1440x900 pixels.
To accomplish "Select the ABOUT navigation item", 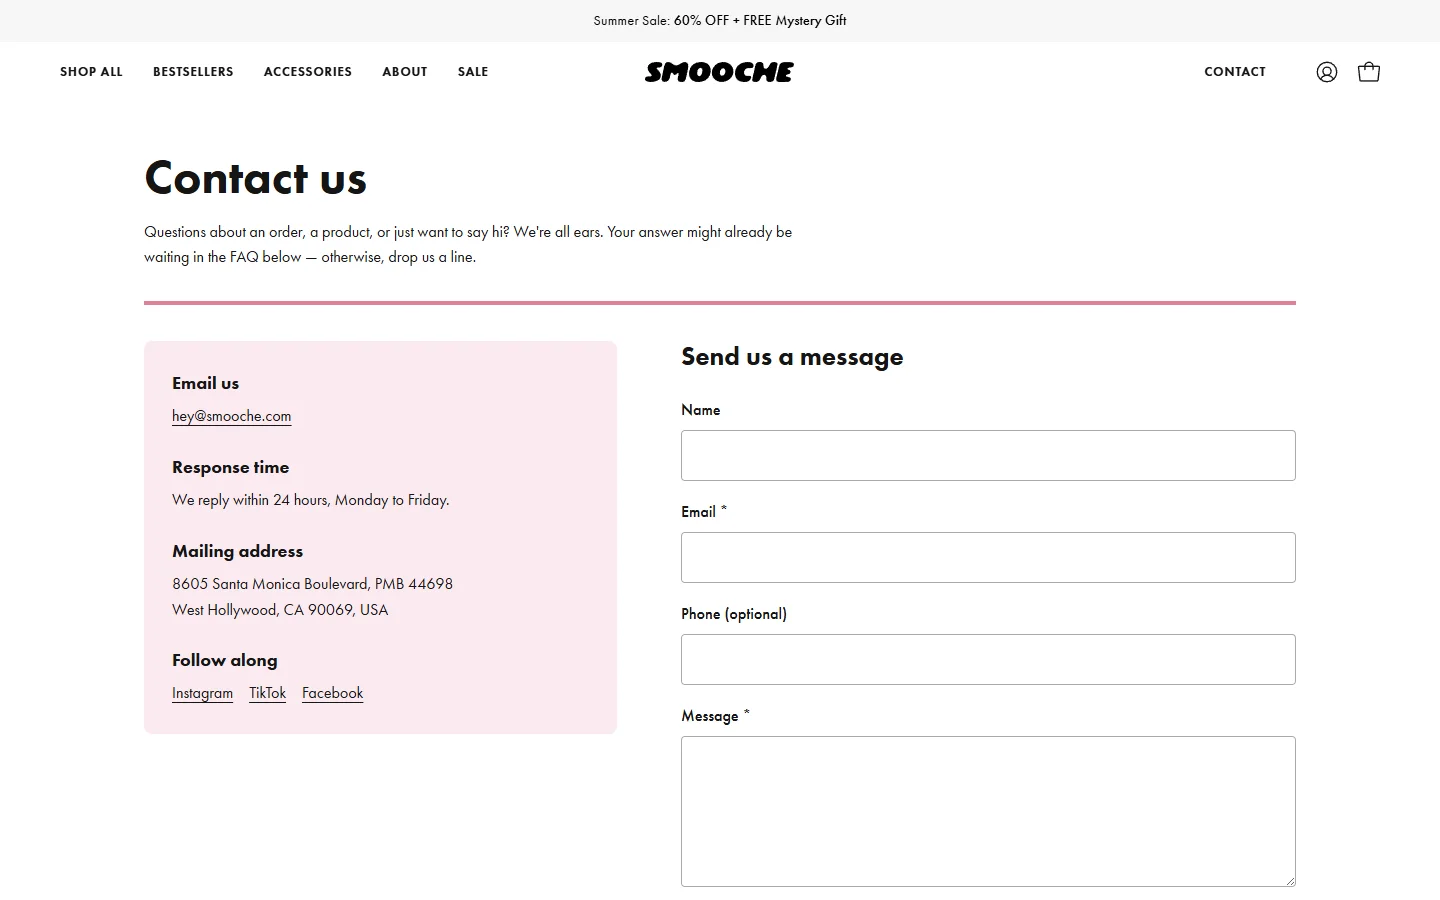I will (x=405, y=72).
